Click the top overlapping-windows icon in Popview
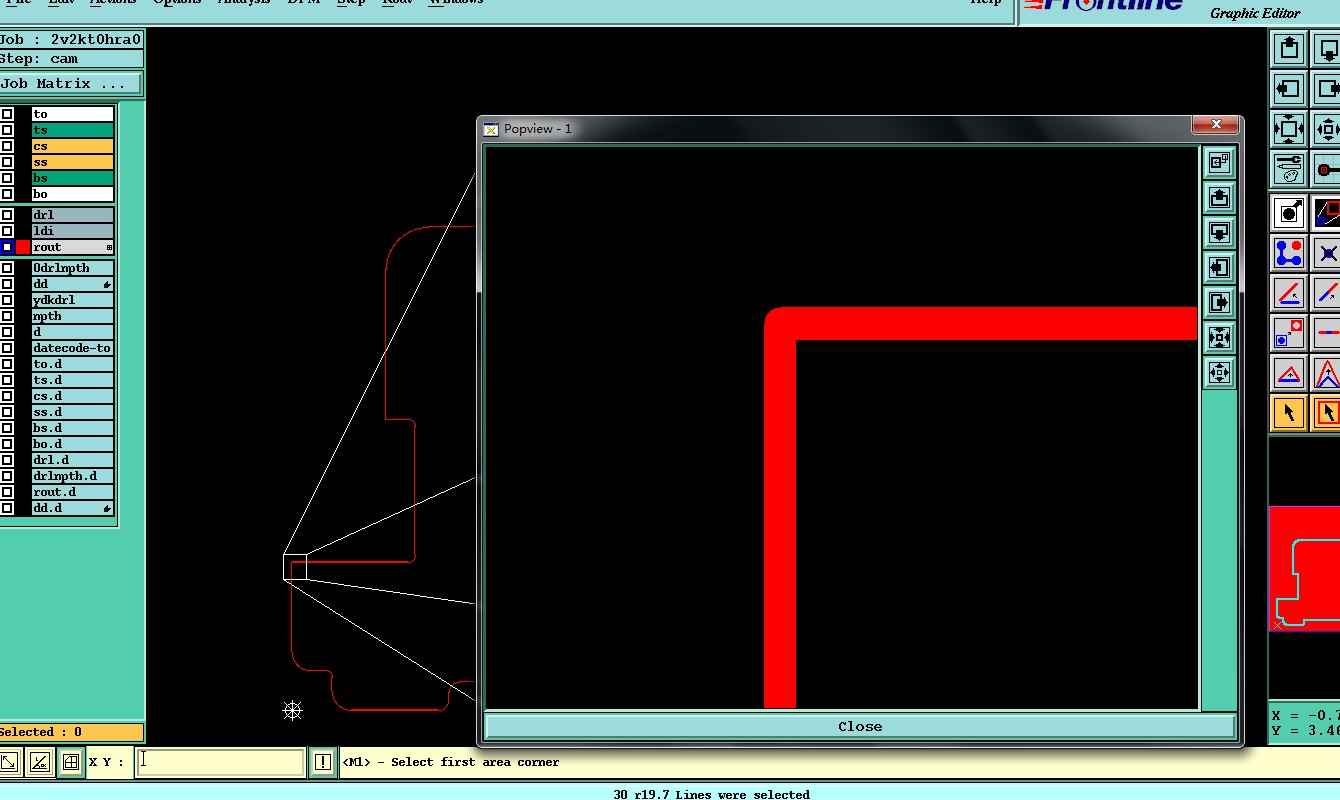The image size is (1340, 800). [1219, 162]
